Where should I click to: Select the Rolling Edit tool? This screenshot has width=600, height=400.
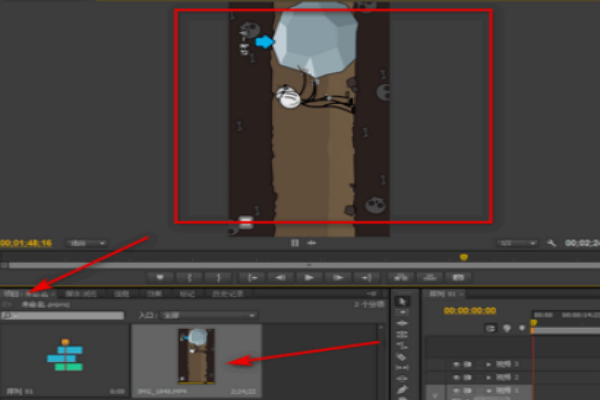402,335
